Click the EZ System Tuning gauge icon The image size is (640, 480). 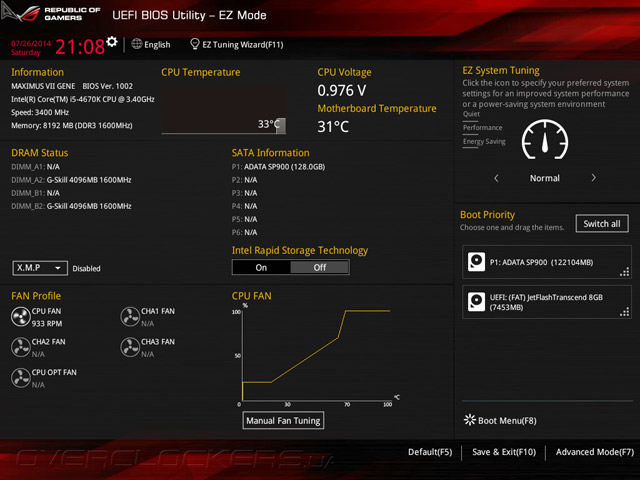pyautogui.click(x=544, y=140)
